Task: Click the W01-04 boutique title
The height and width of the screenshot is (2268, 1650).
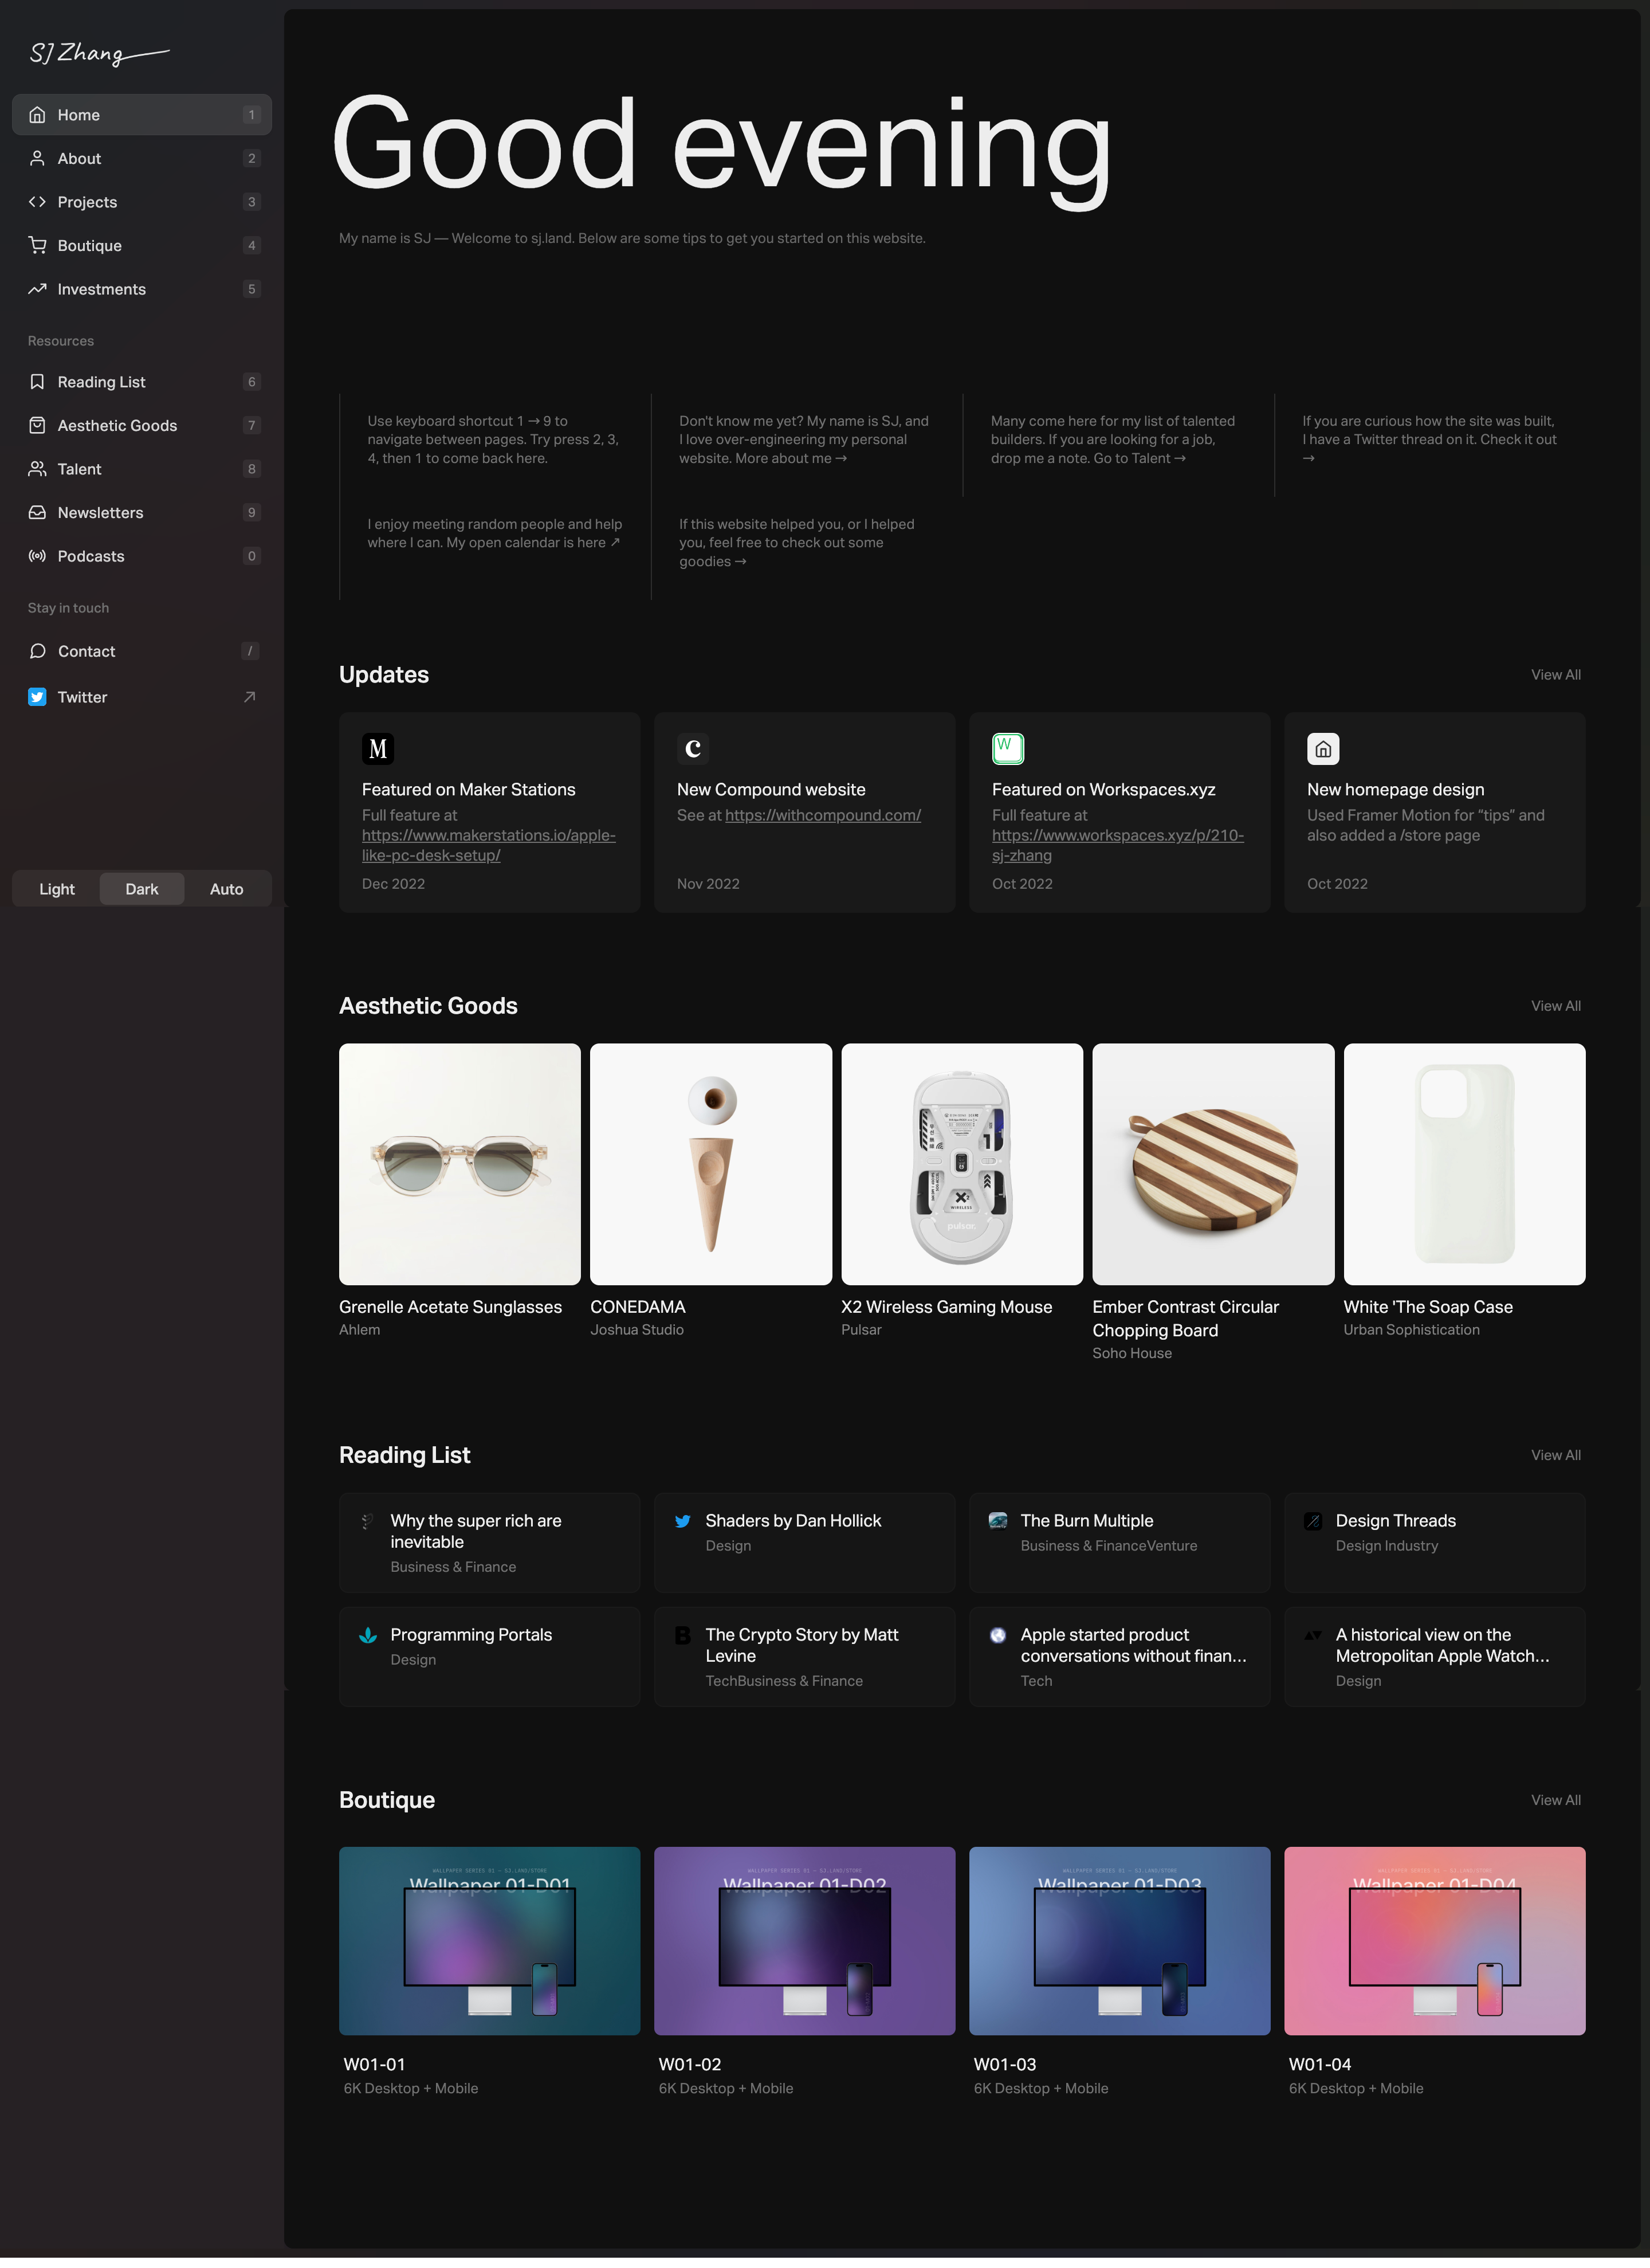Action: pyautogui.click(x=1320, y=2064)
